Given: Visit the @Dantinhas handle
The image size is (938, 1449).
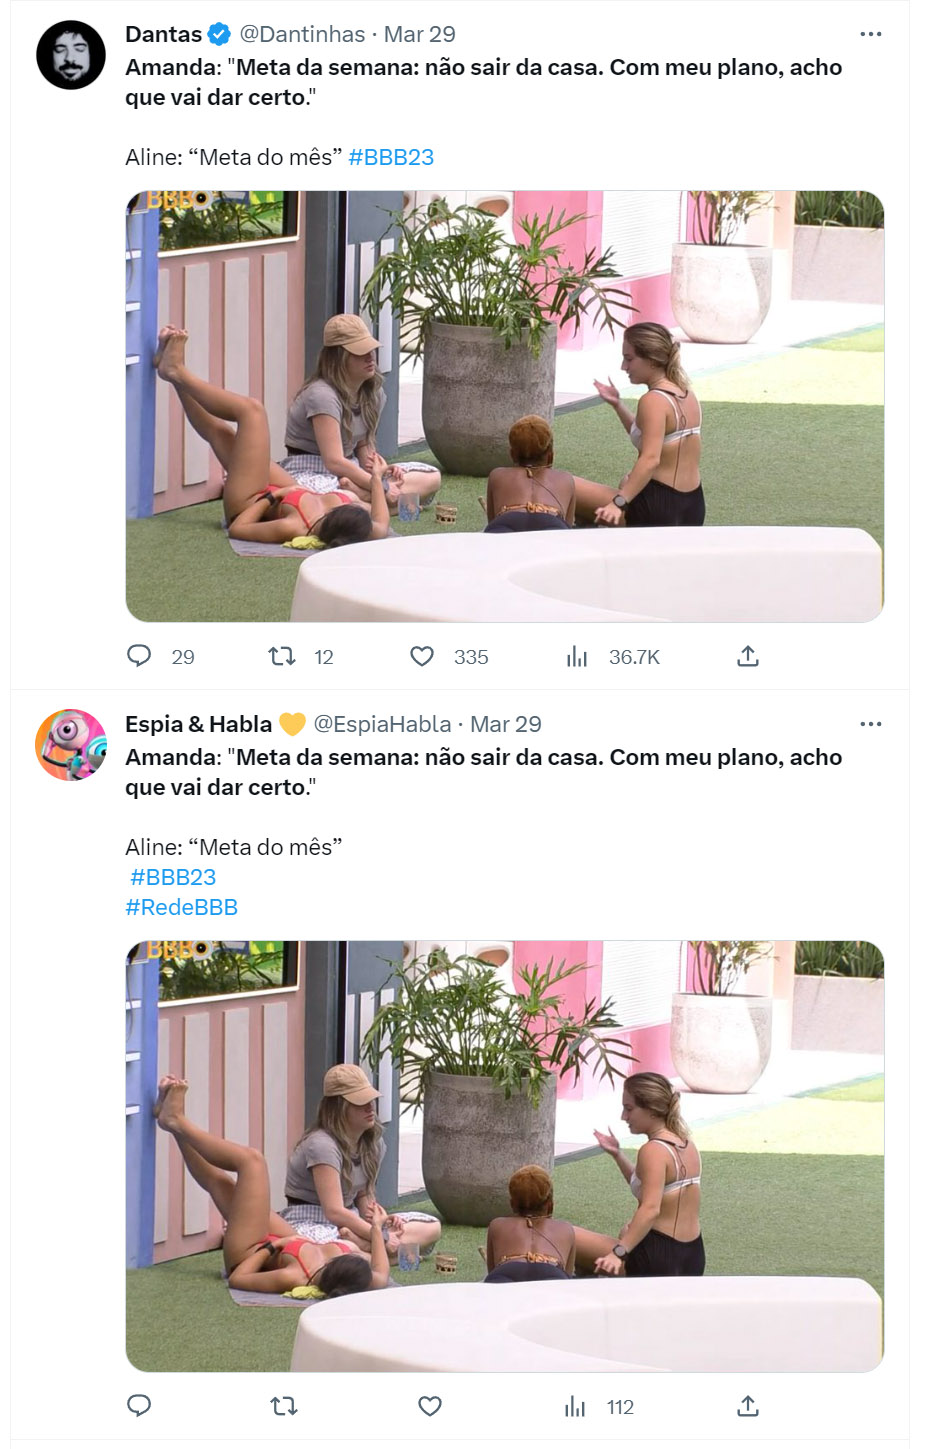Looking at the screenshot, I should tap(302, 34).
